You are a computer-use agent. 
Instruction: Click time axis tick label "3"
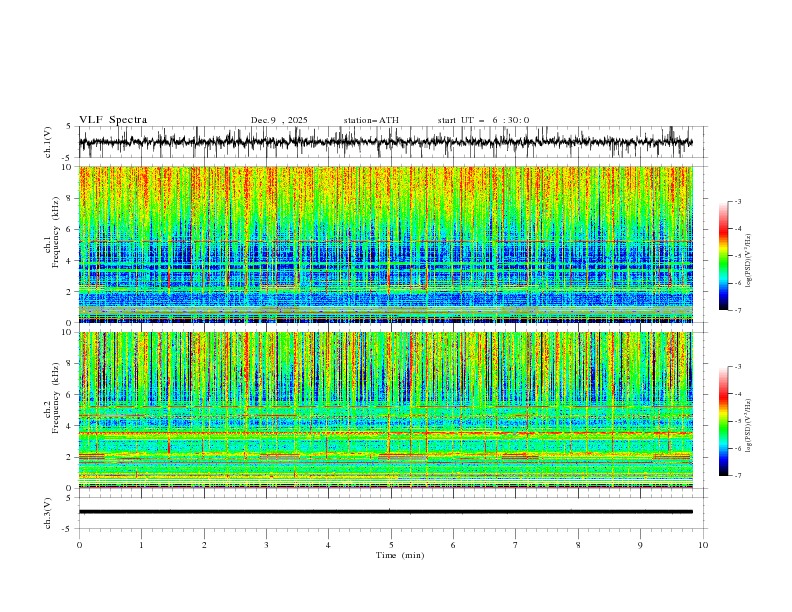coord(266,545)
